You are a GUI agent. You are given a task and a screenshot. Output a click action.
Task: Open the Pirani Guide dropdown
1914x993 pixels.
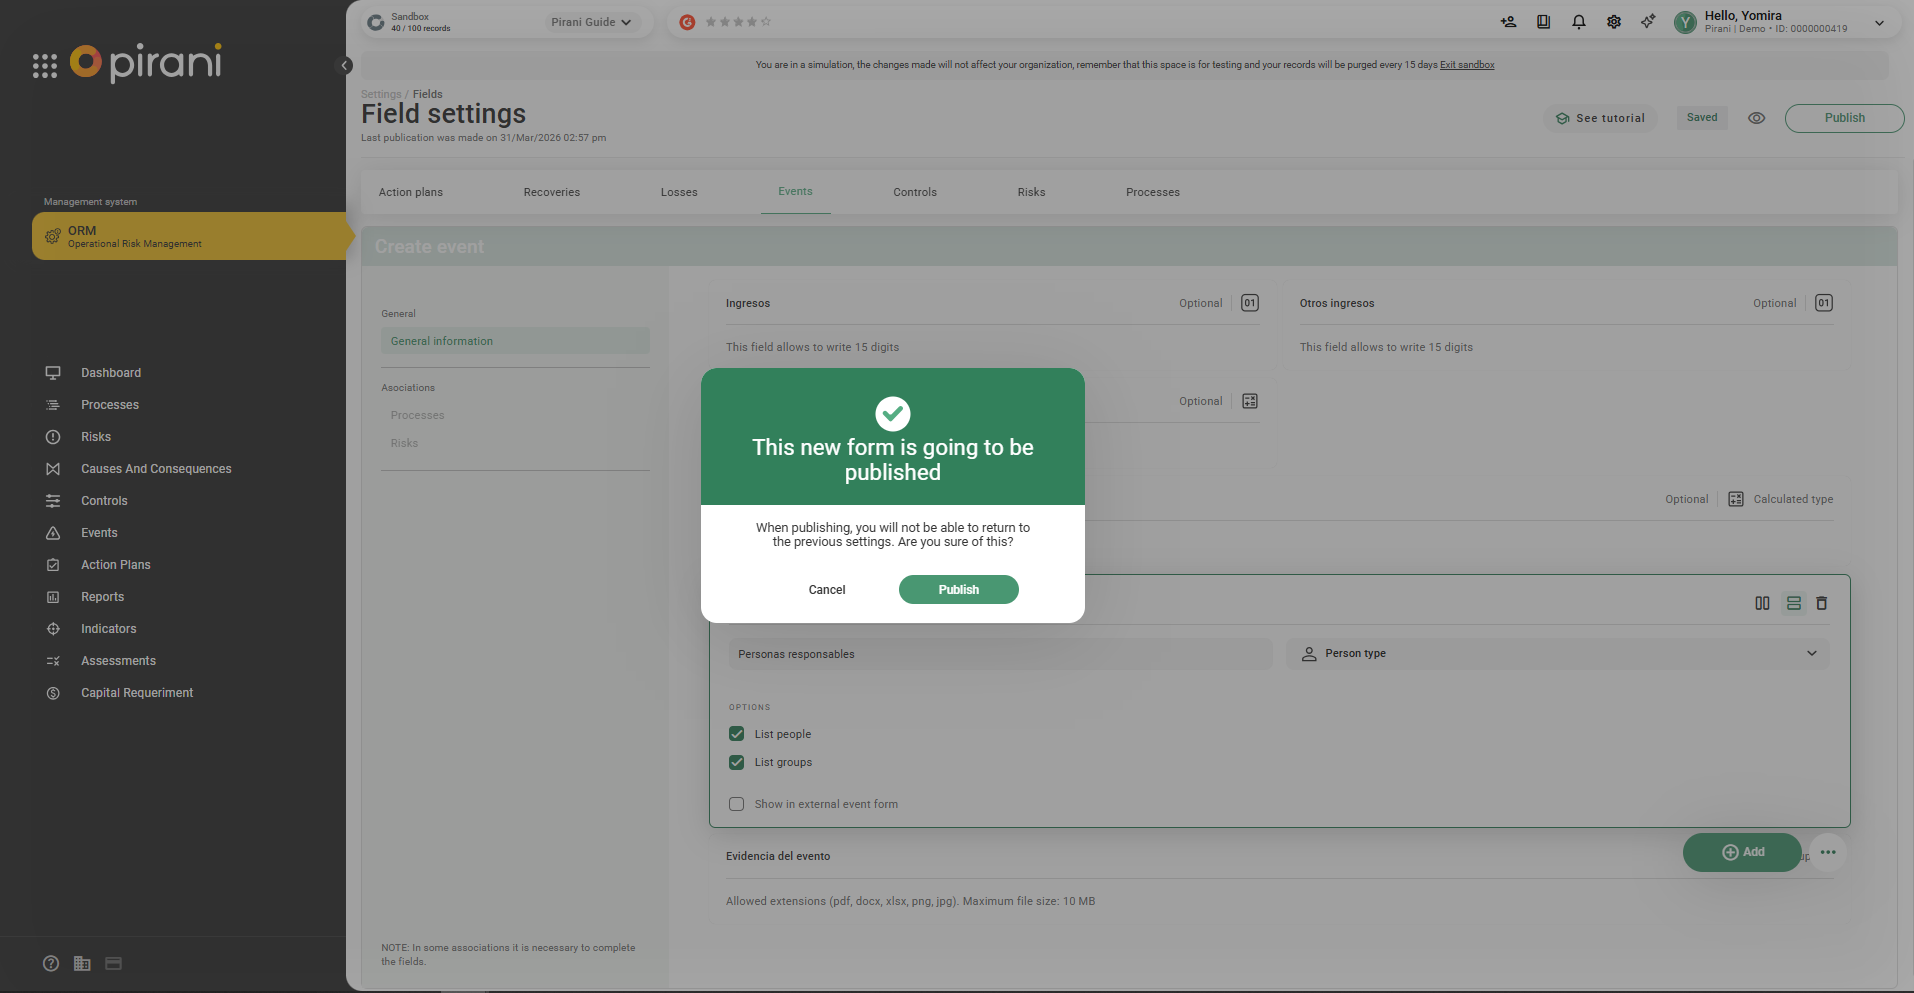pyautogui.click(x=591, y=22)
